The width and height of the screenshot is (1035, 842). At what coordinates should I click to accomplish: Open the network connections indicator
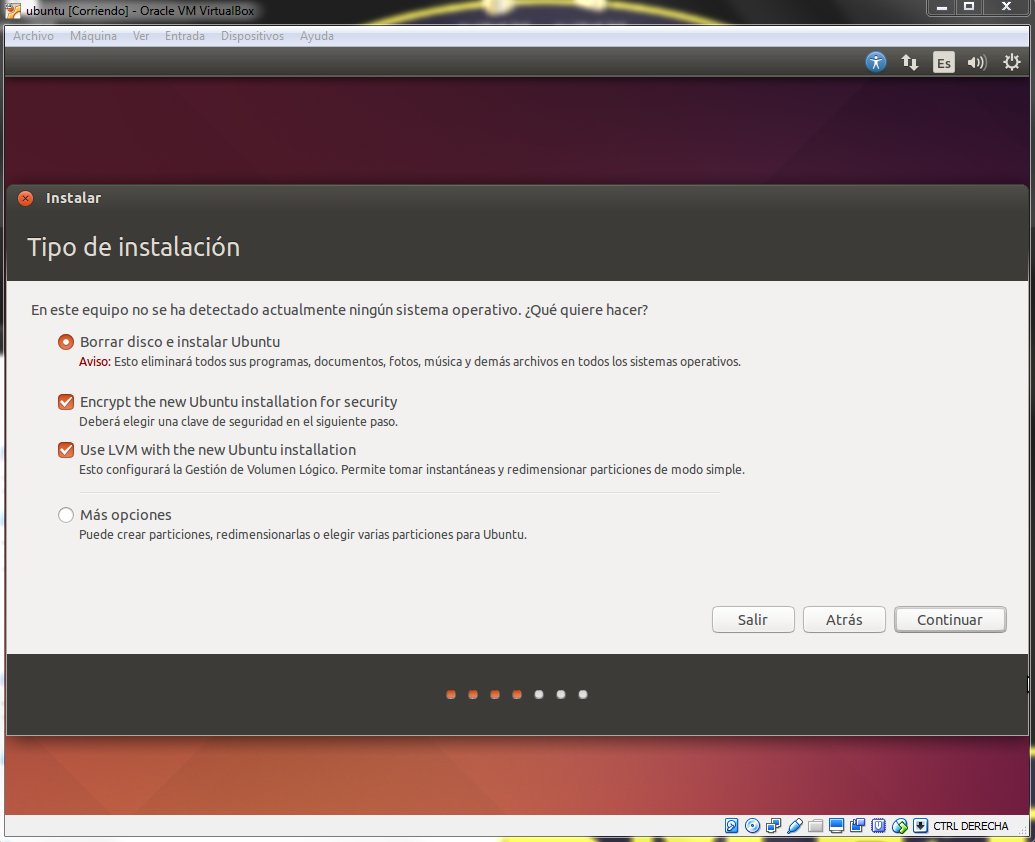pyautogui.click(x=910, y=63)
